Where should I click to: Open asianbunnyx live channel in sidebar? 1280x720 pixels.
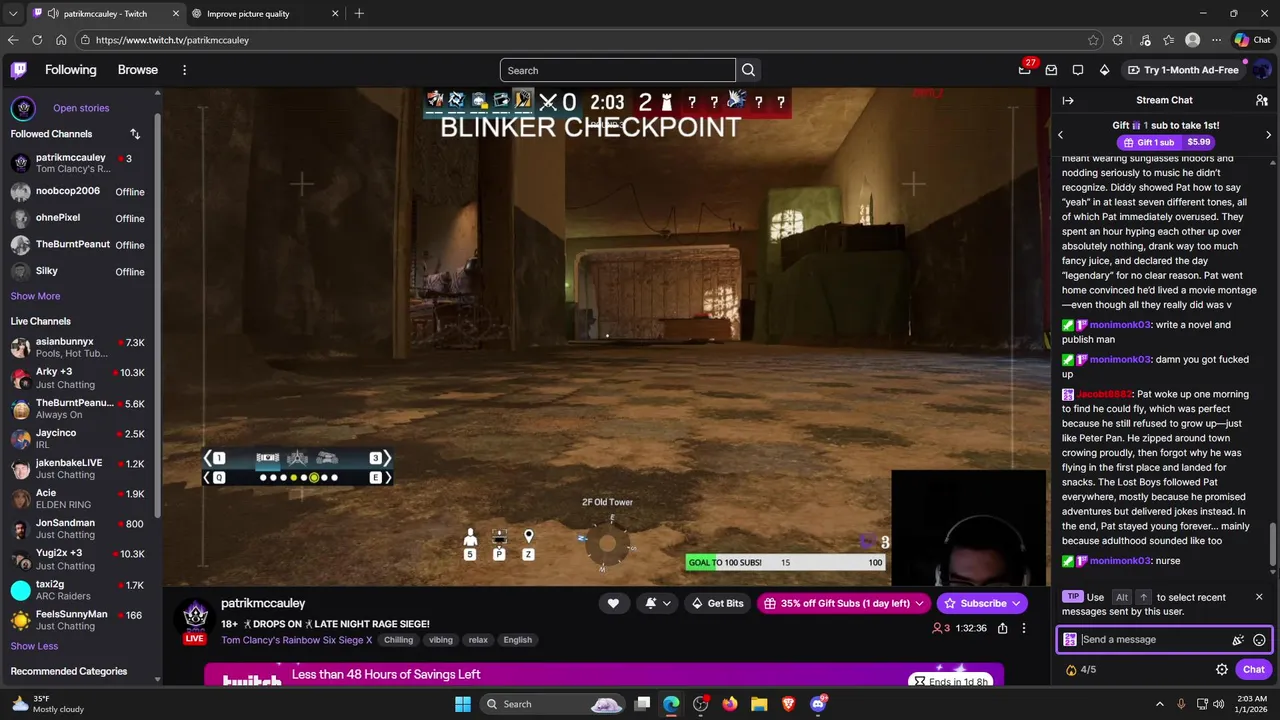coord(78,347)
